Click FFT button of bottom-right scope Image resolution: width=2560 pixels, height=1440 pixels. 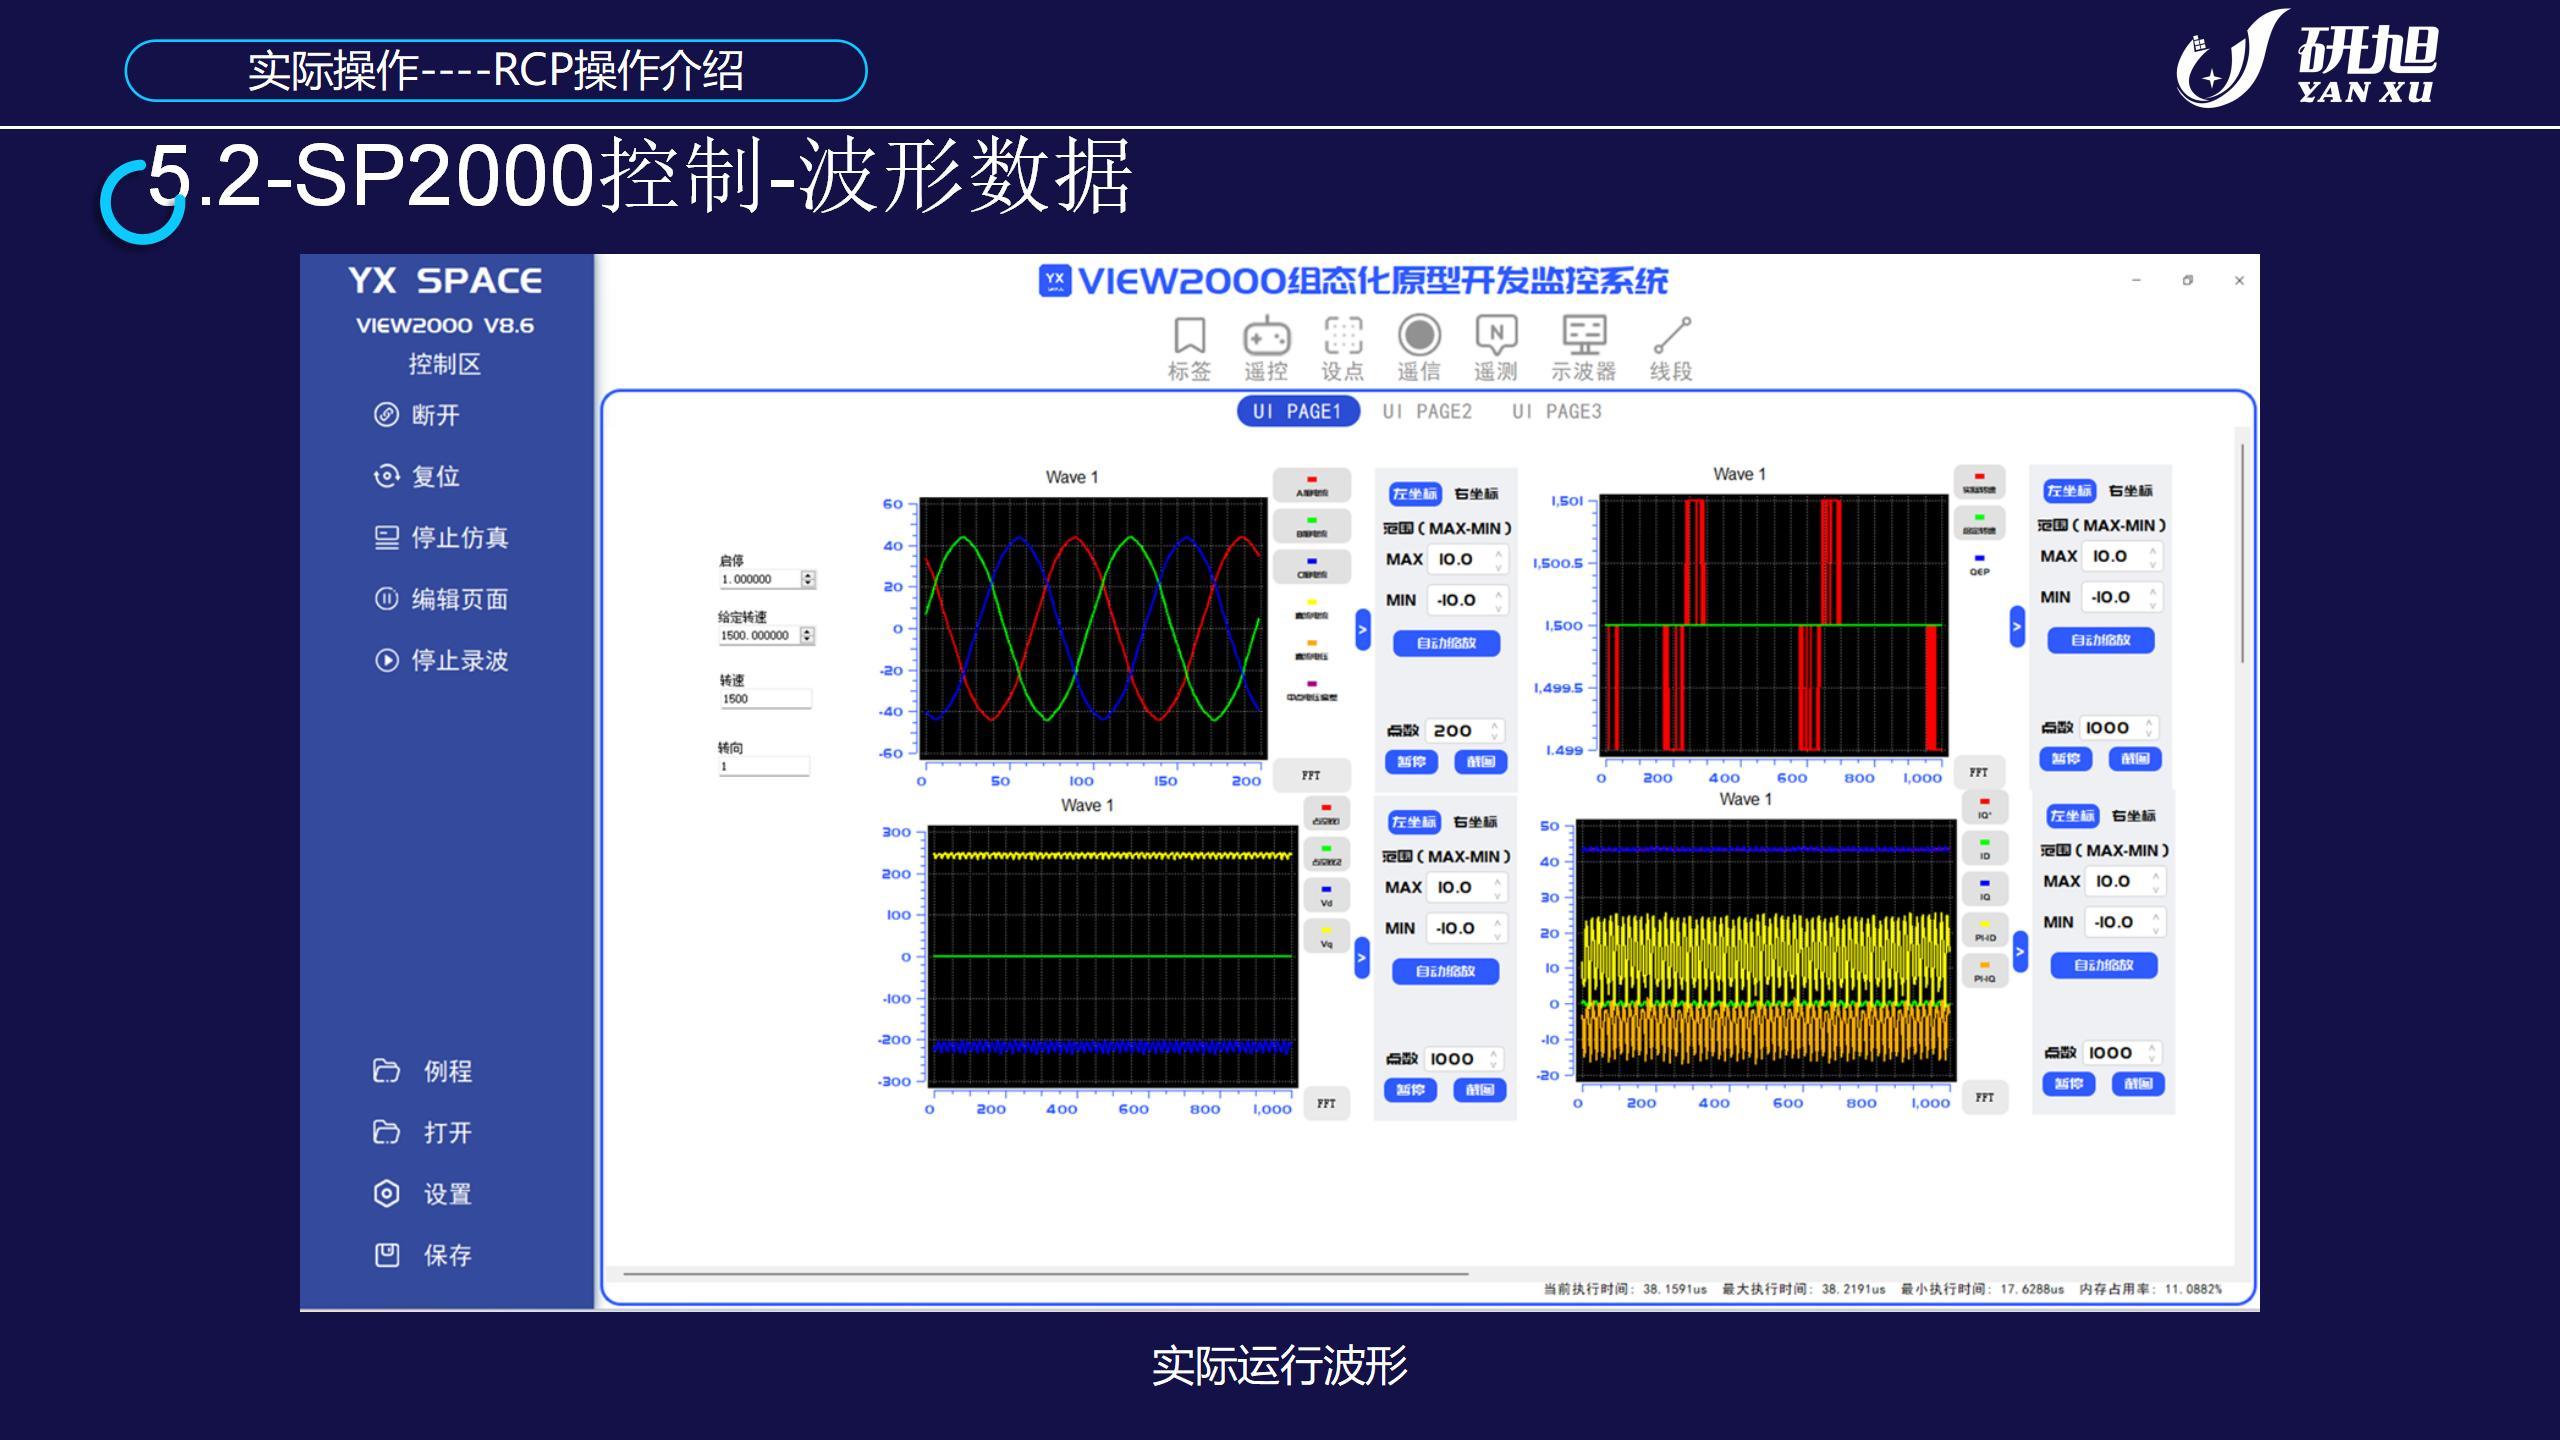tap(1985, 1097)
